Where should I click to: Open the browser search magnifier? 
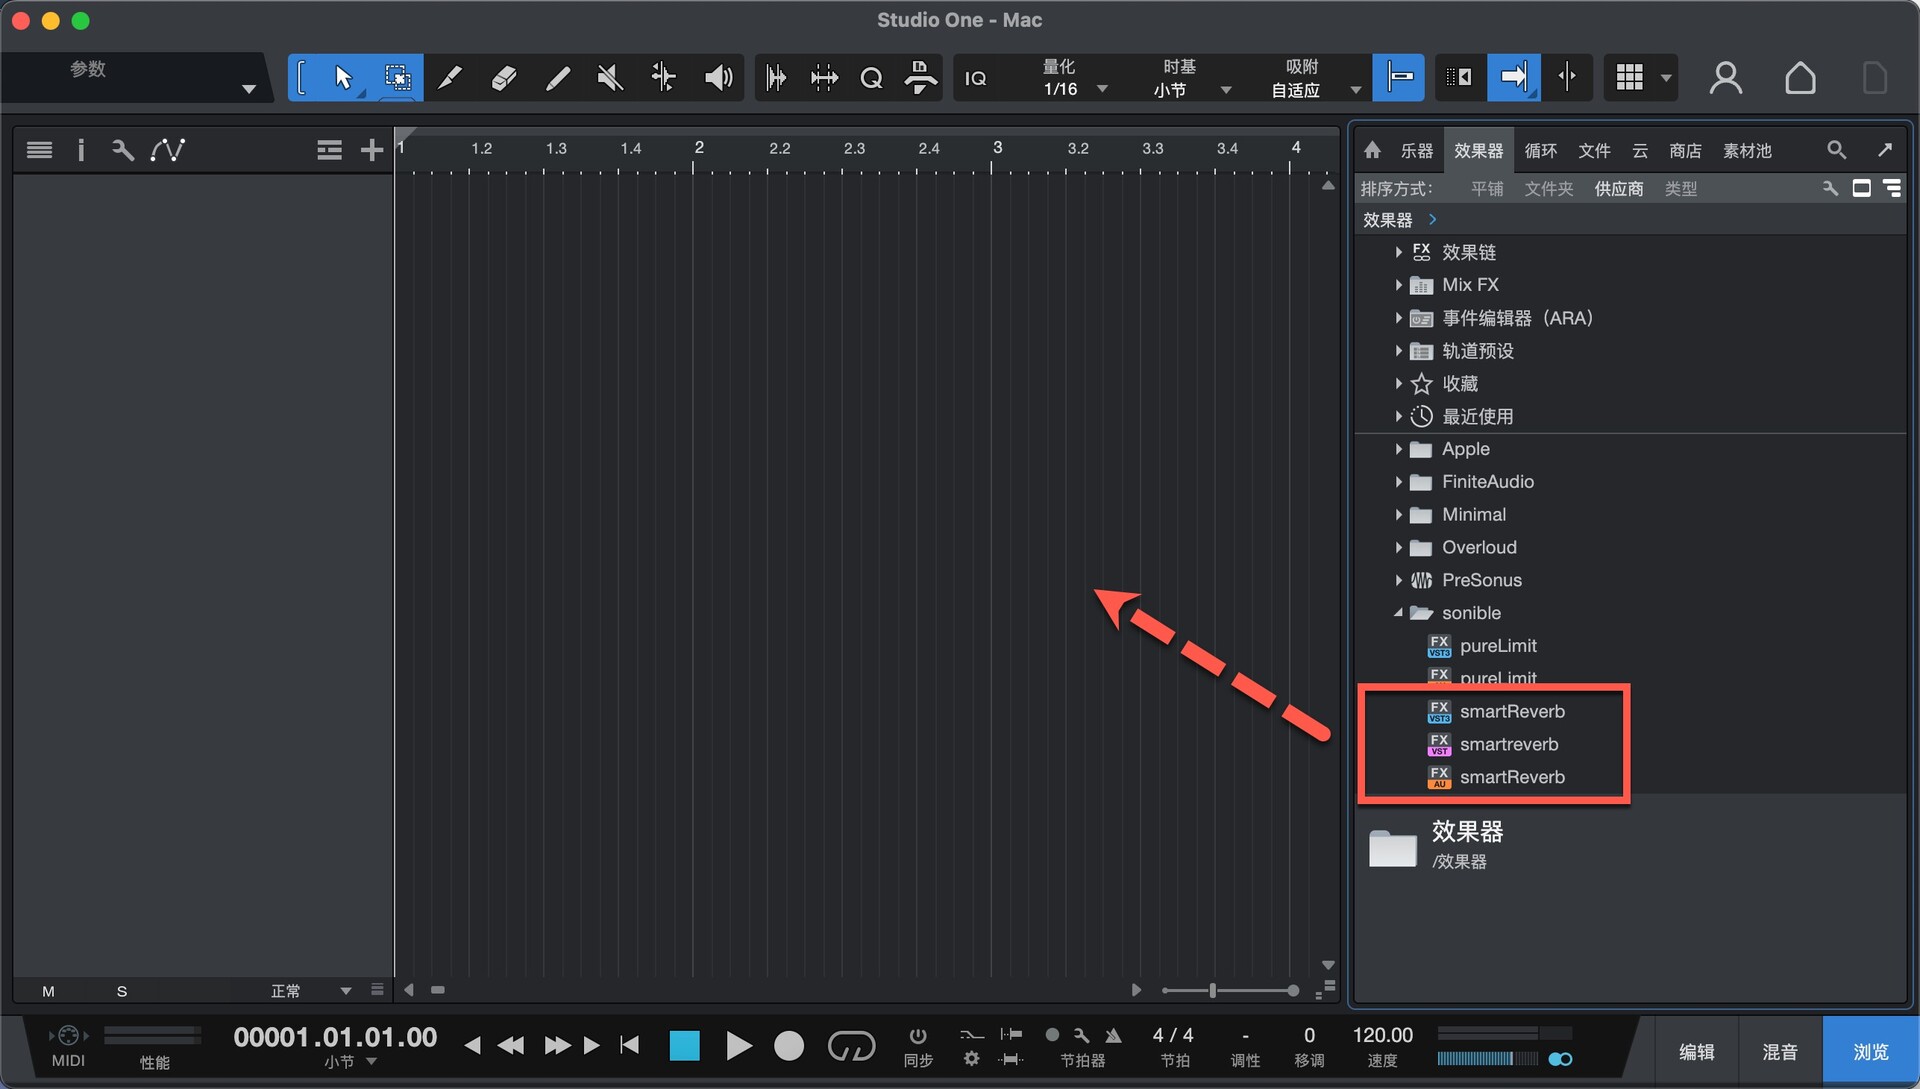(x=1836, y=150)
